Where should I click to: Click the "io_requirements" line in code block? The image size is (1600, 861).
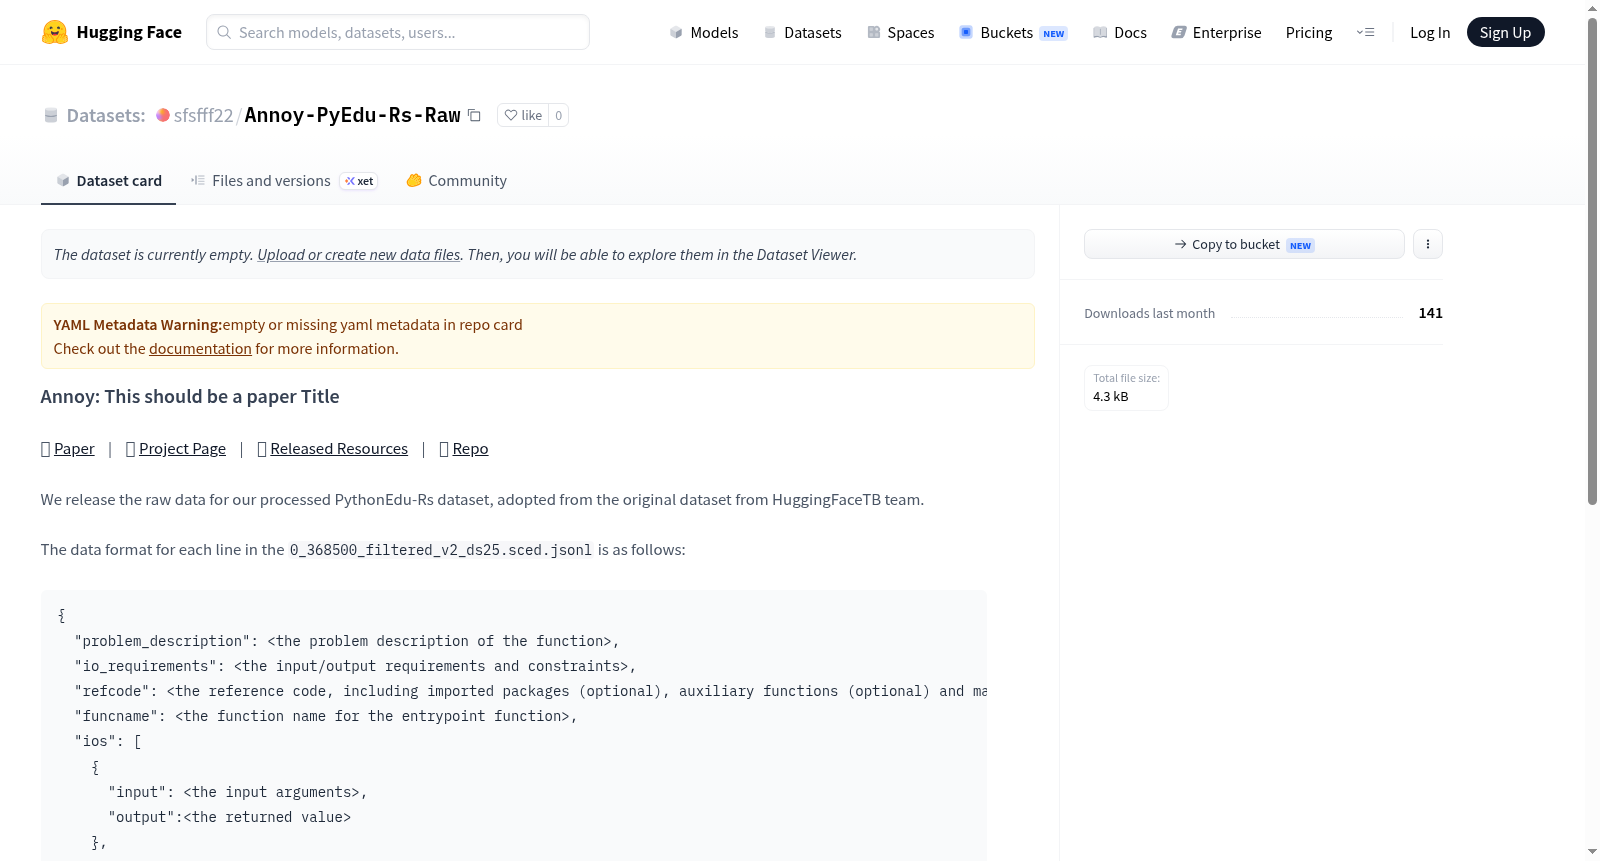coord(355,666)
